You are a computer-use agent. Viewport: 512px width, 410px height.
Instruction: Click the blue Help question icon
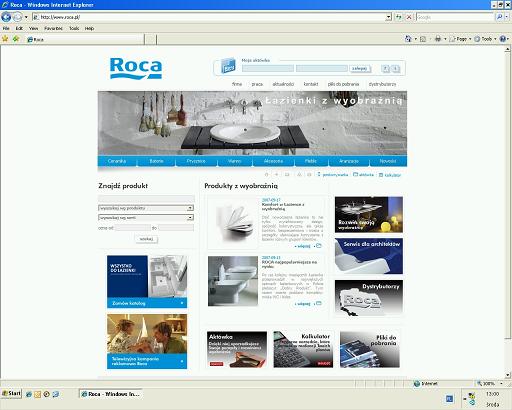click(x=503, y=39)
